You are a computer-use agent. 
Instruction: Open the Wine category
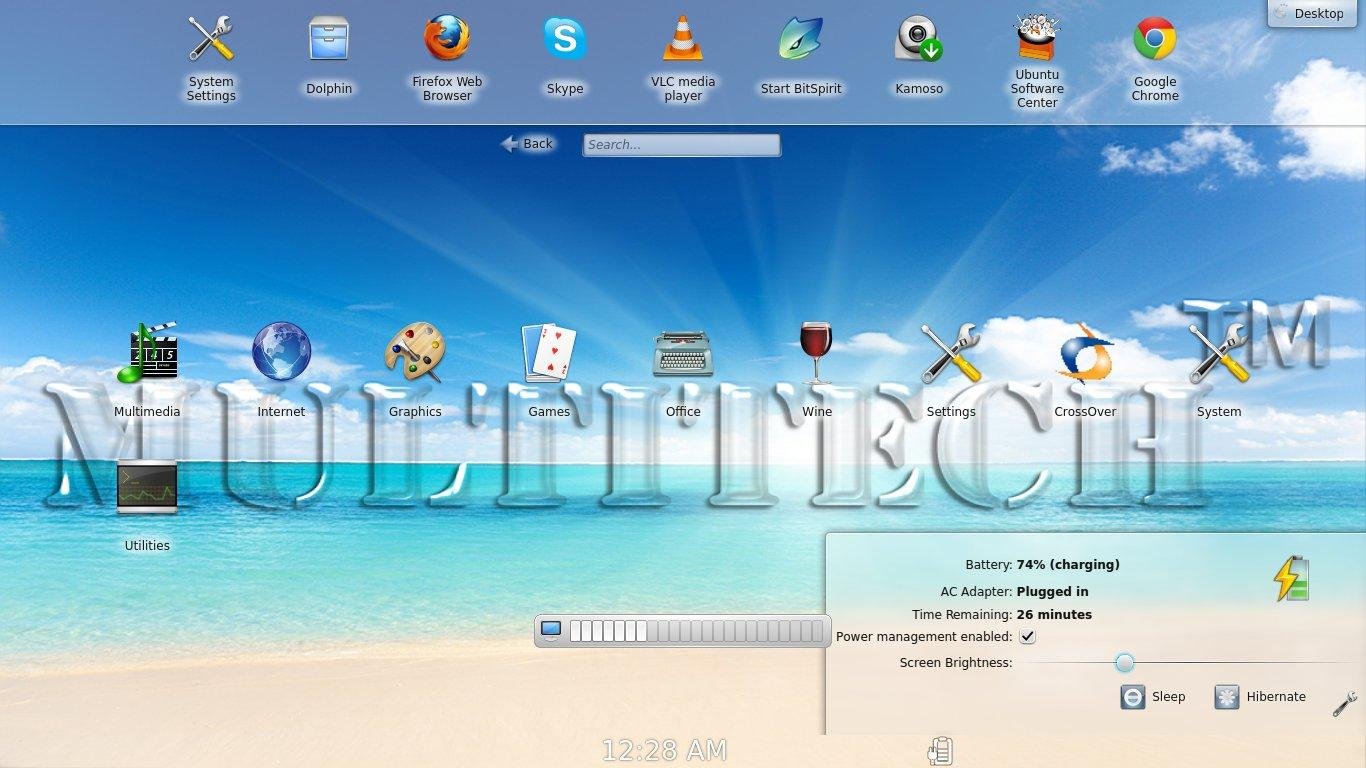(x=817, y=369)
